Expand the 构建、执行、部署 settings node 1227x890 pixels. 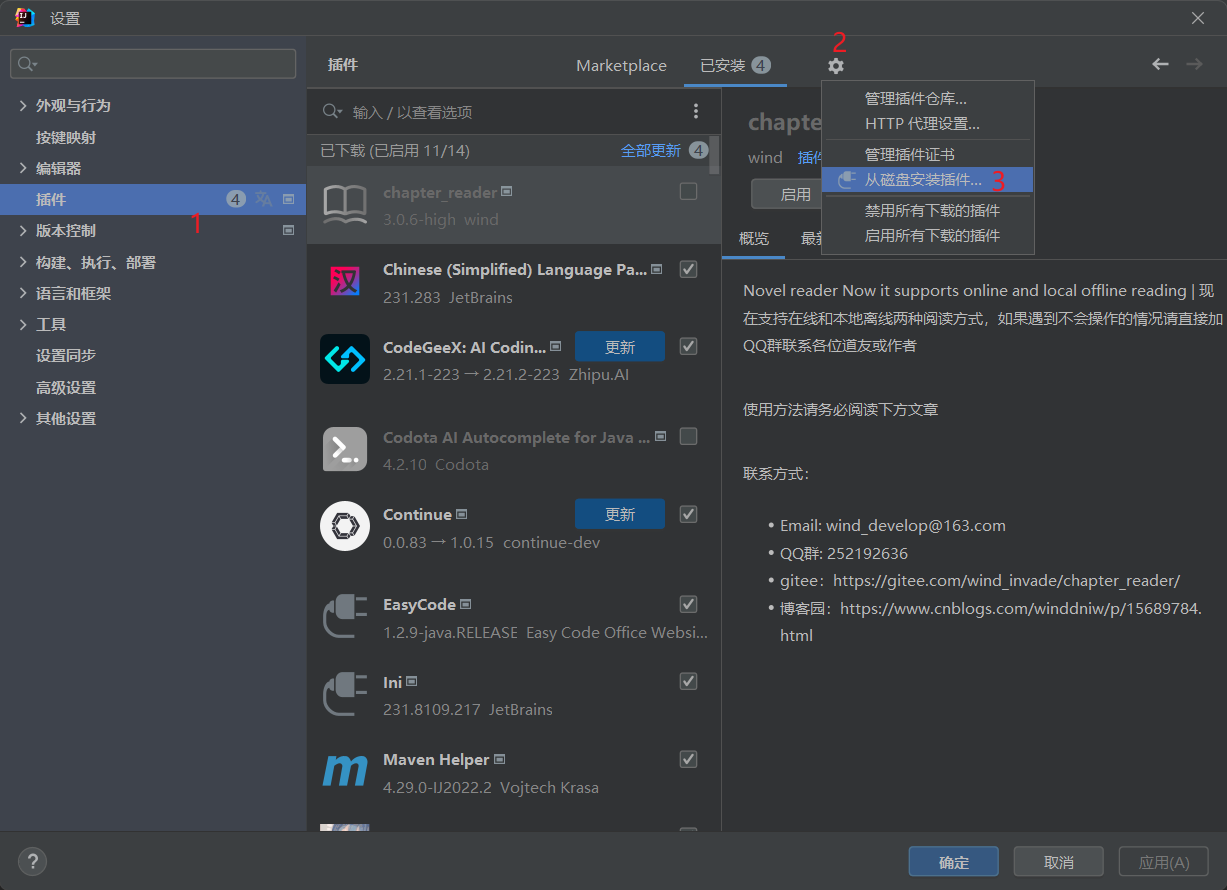[x=23, y=262]
